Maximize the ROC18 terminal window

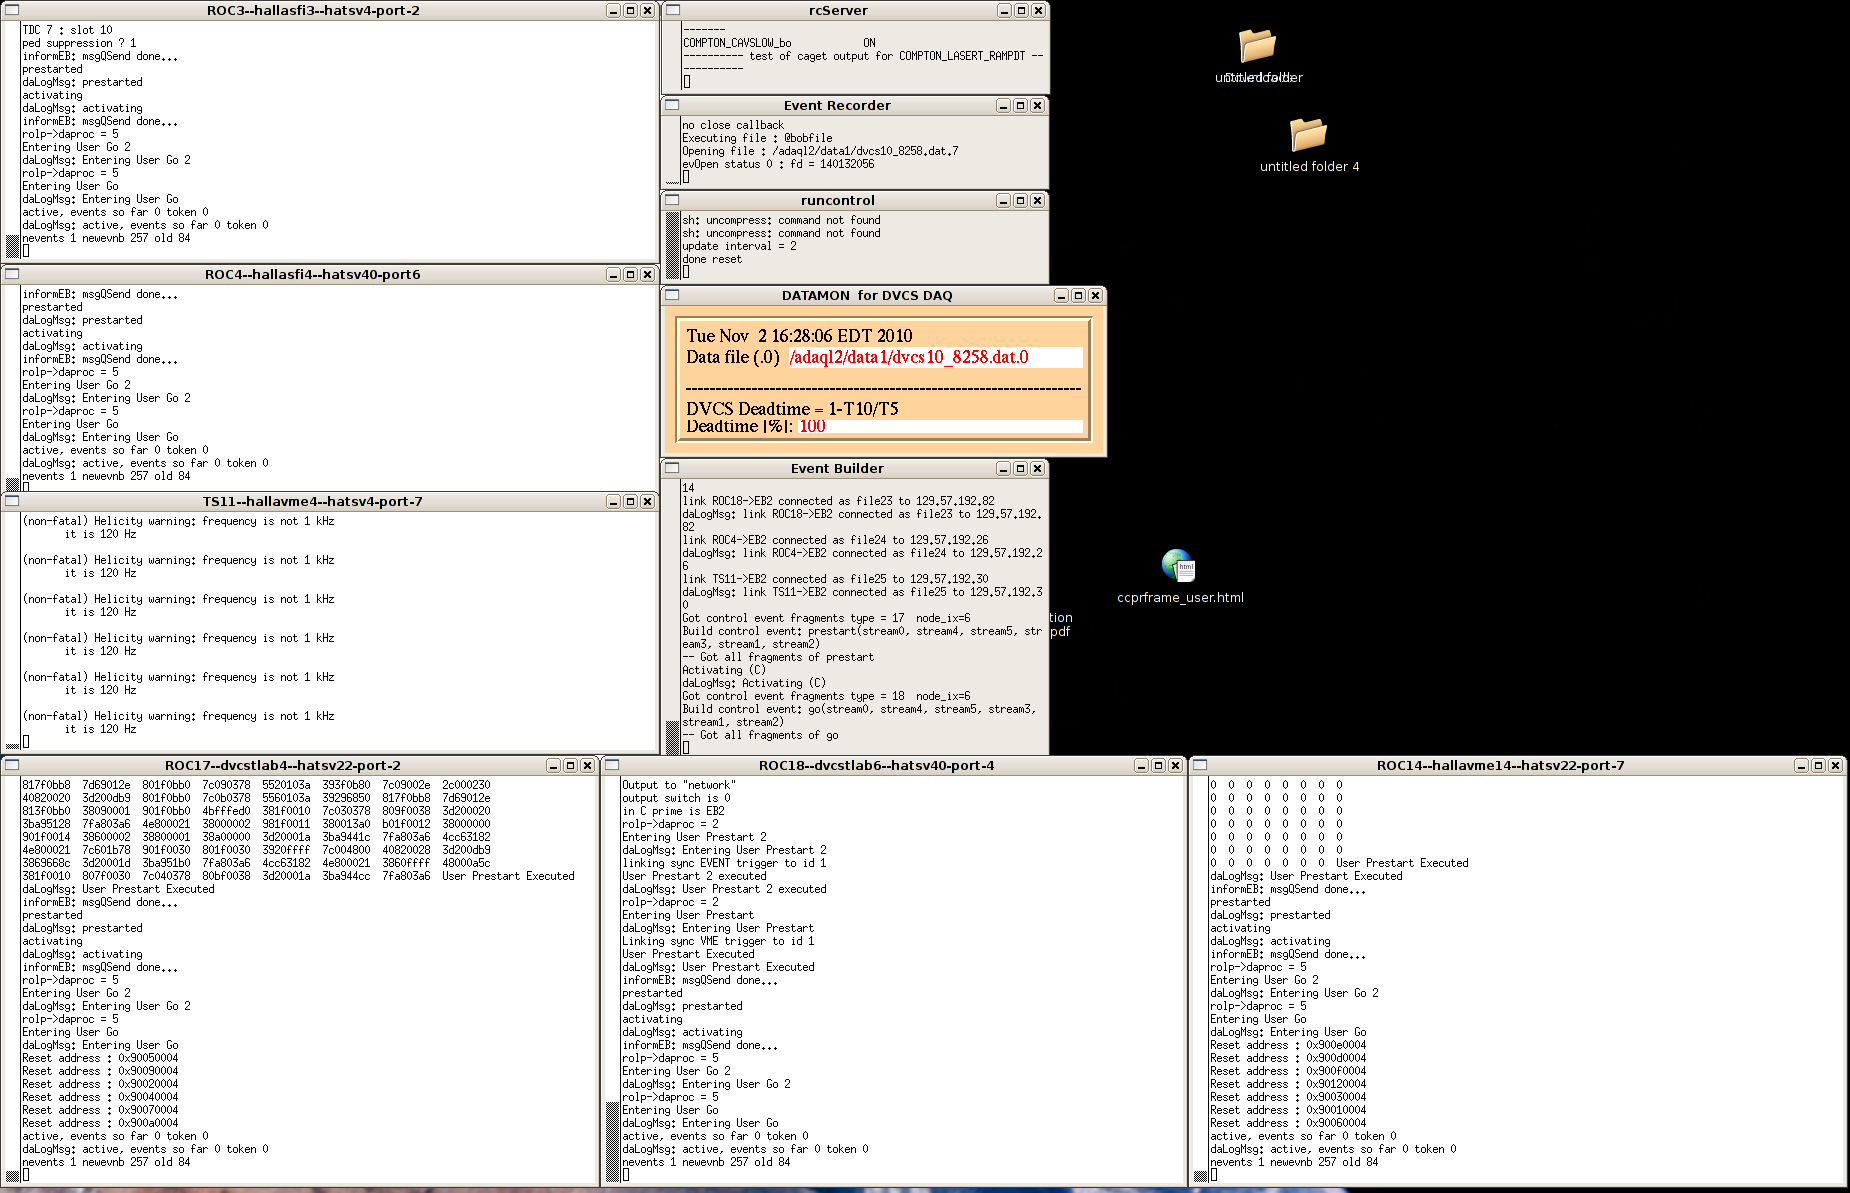pyautogui.click(x=1158, y=765)
